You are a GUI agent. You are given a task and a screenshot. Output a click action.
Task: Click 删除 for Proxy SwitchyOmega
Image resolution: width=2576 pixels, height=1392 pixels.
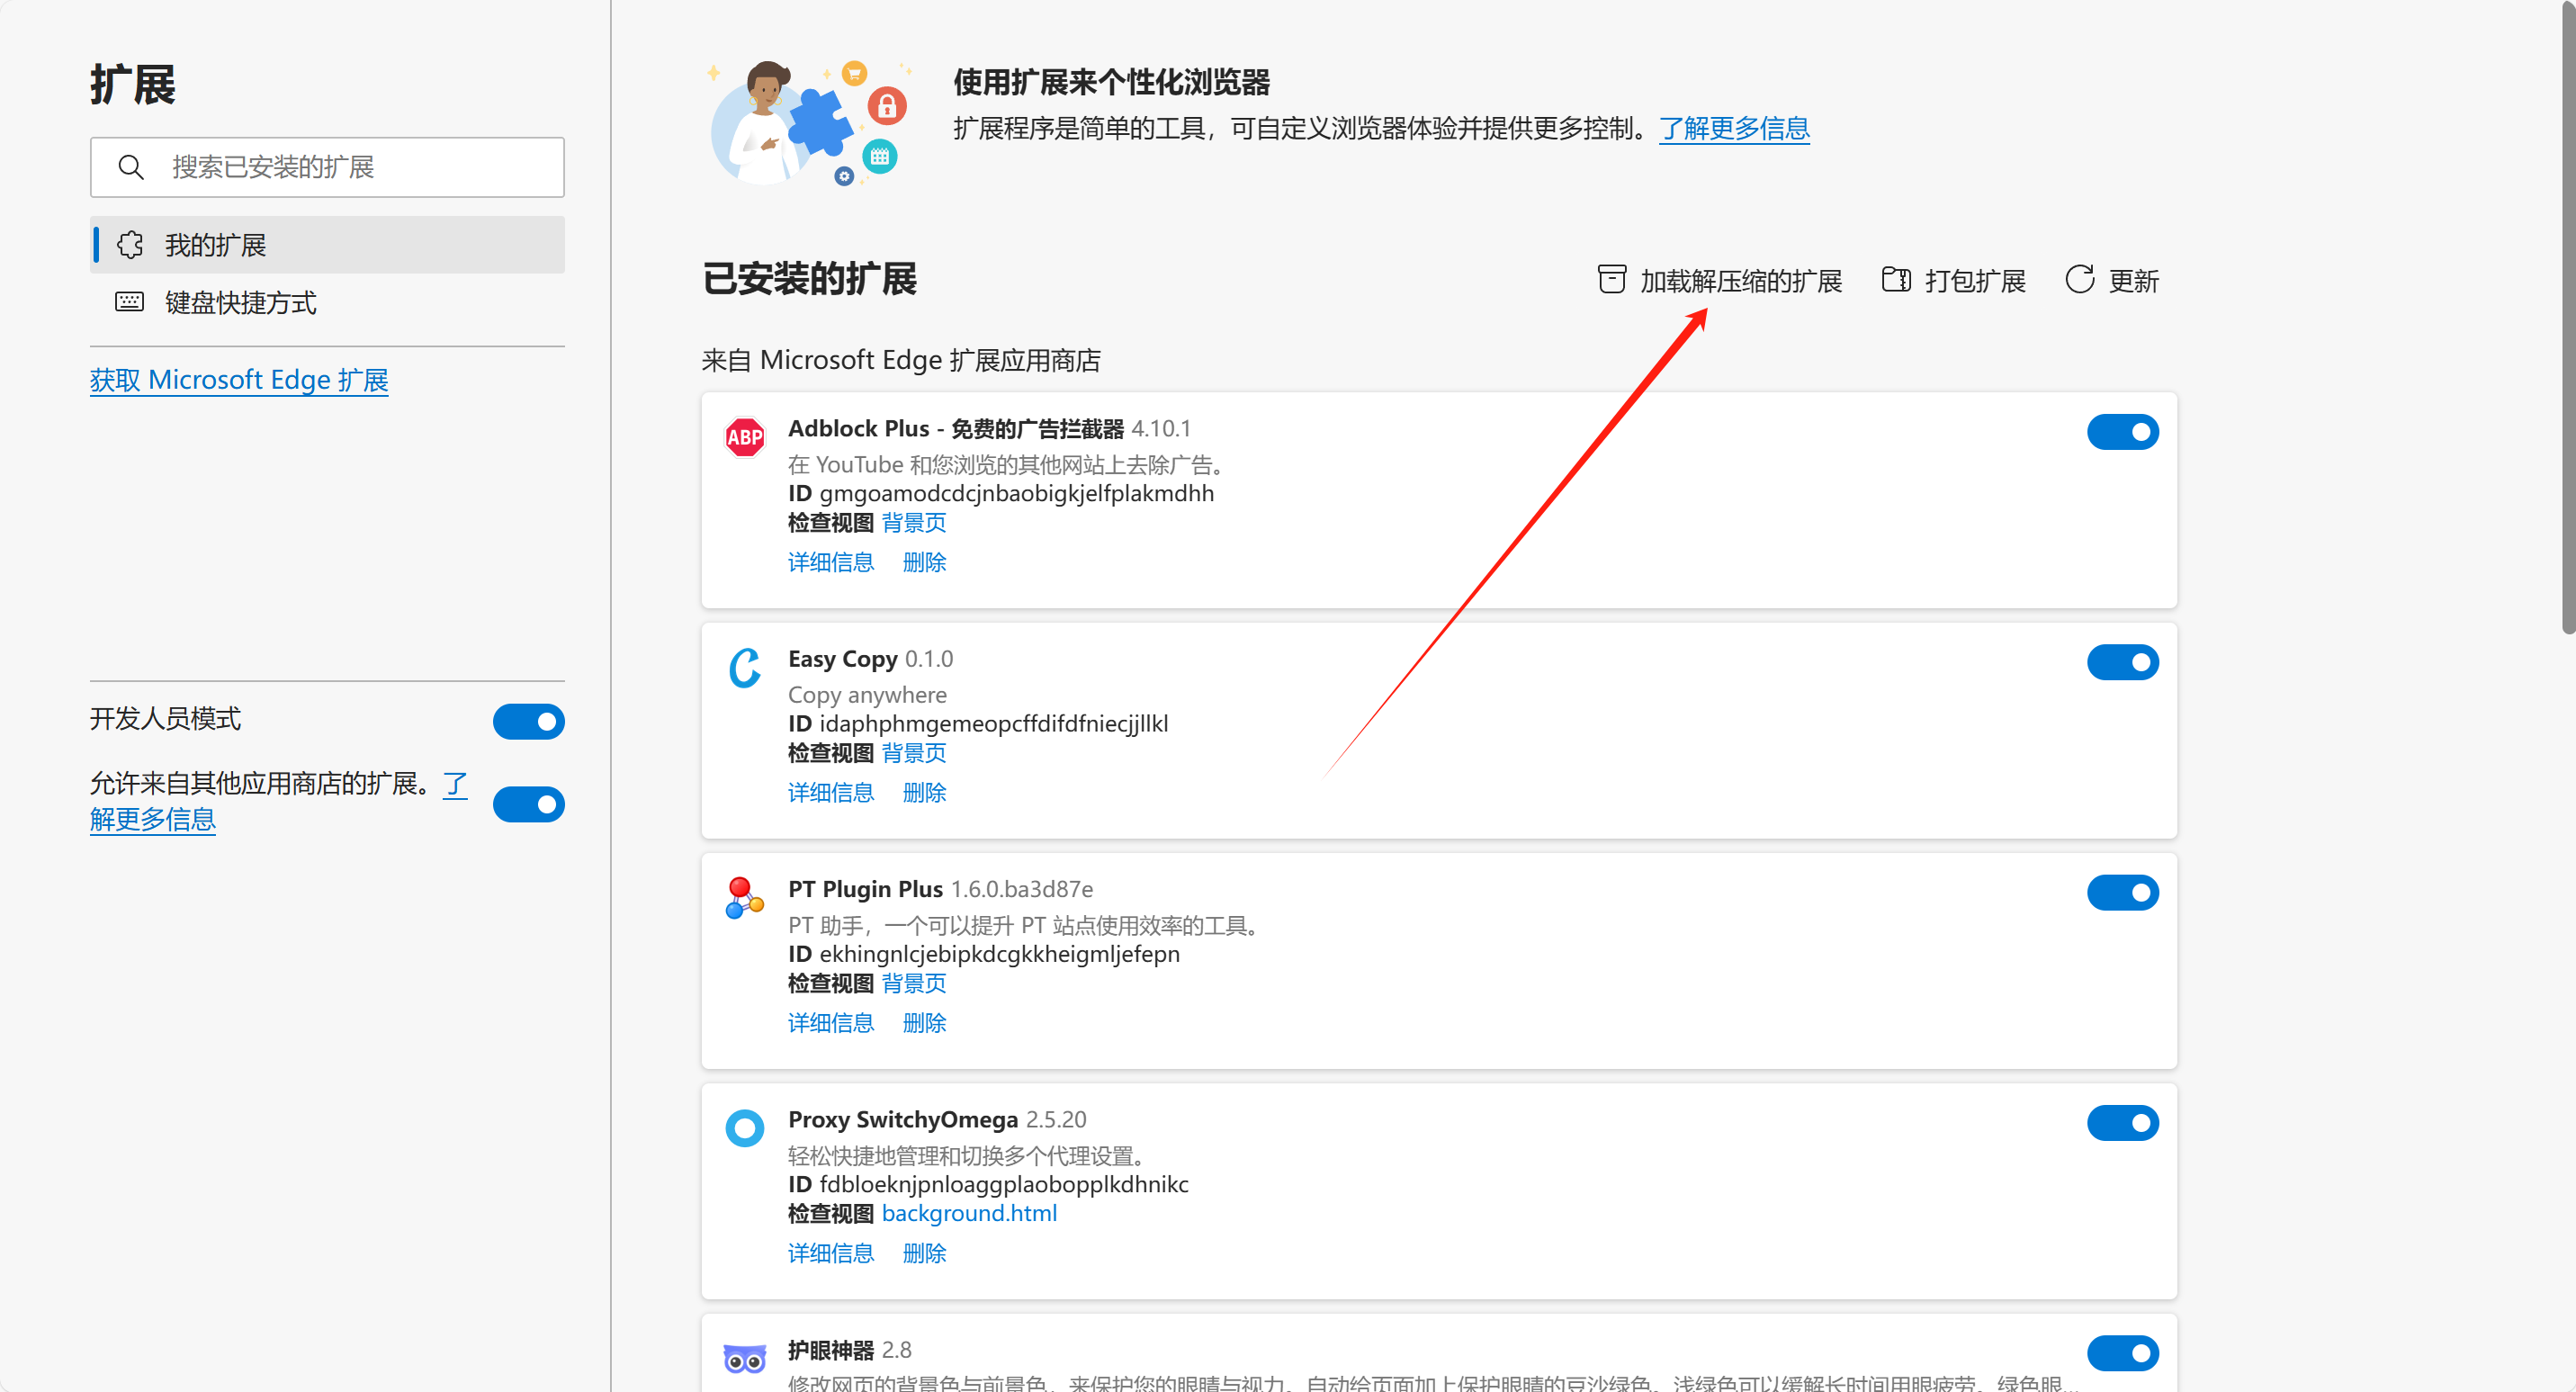click(x=924, y=1253)
